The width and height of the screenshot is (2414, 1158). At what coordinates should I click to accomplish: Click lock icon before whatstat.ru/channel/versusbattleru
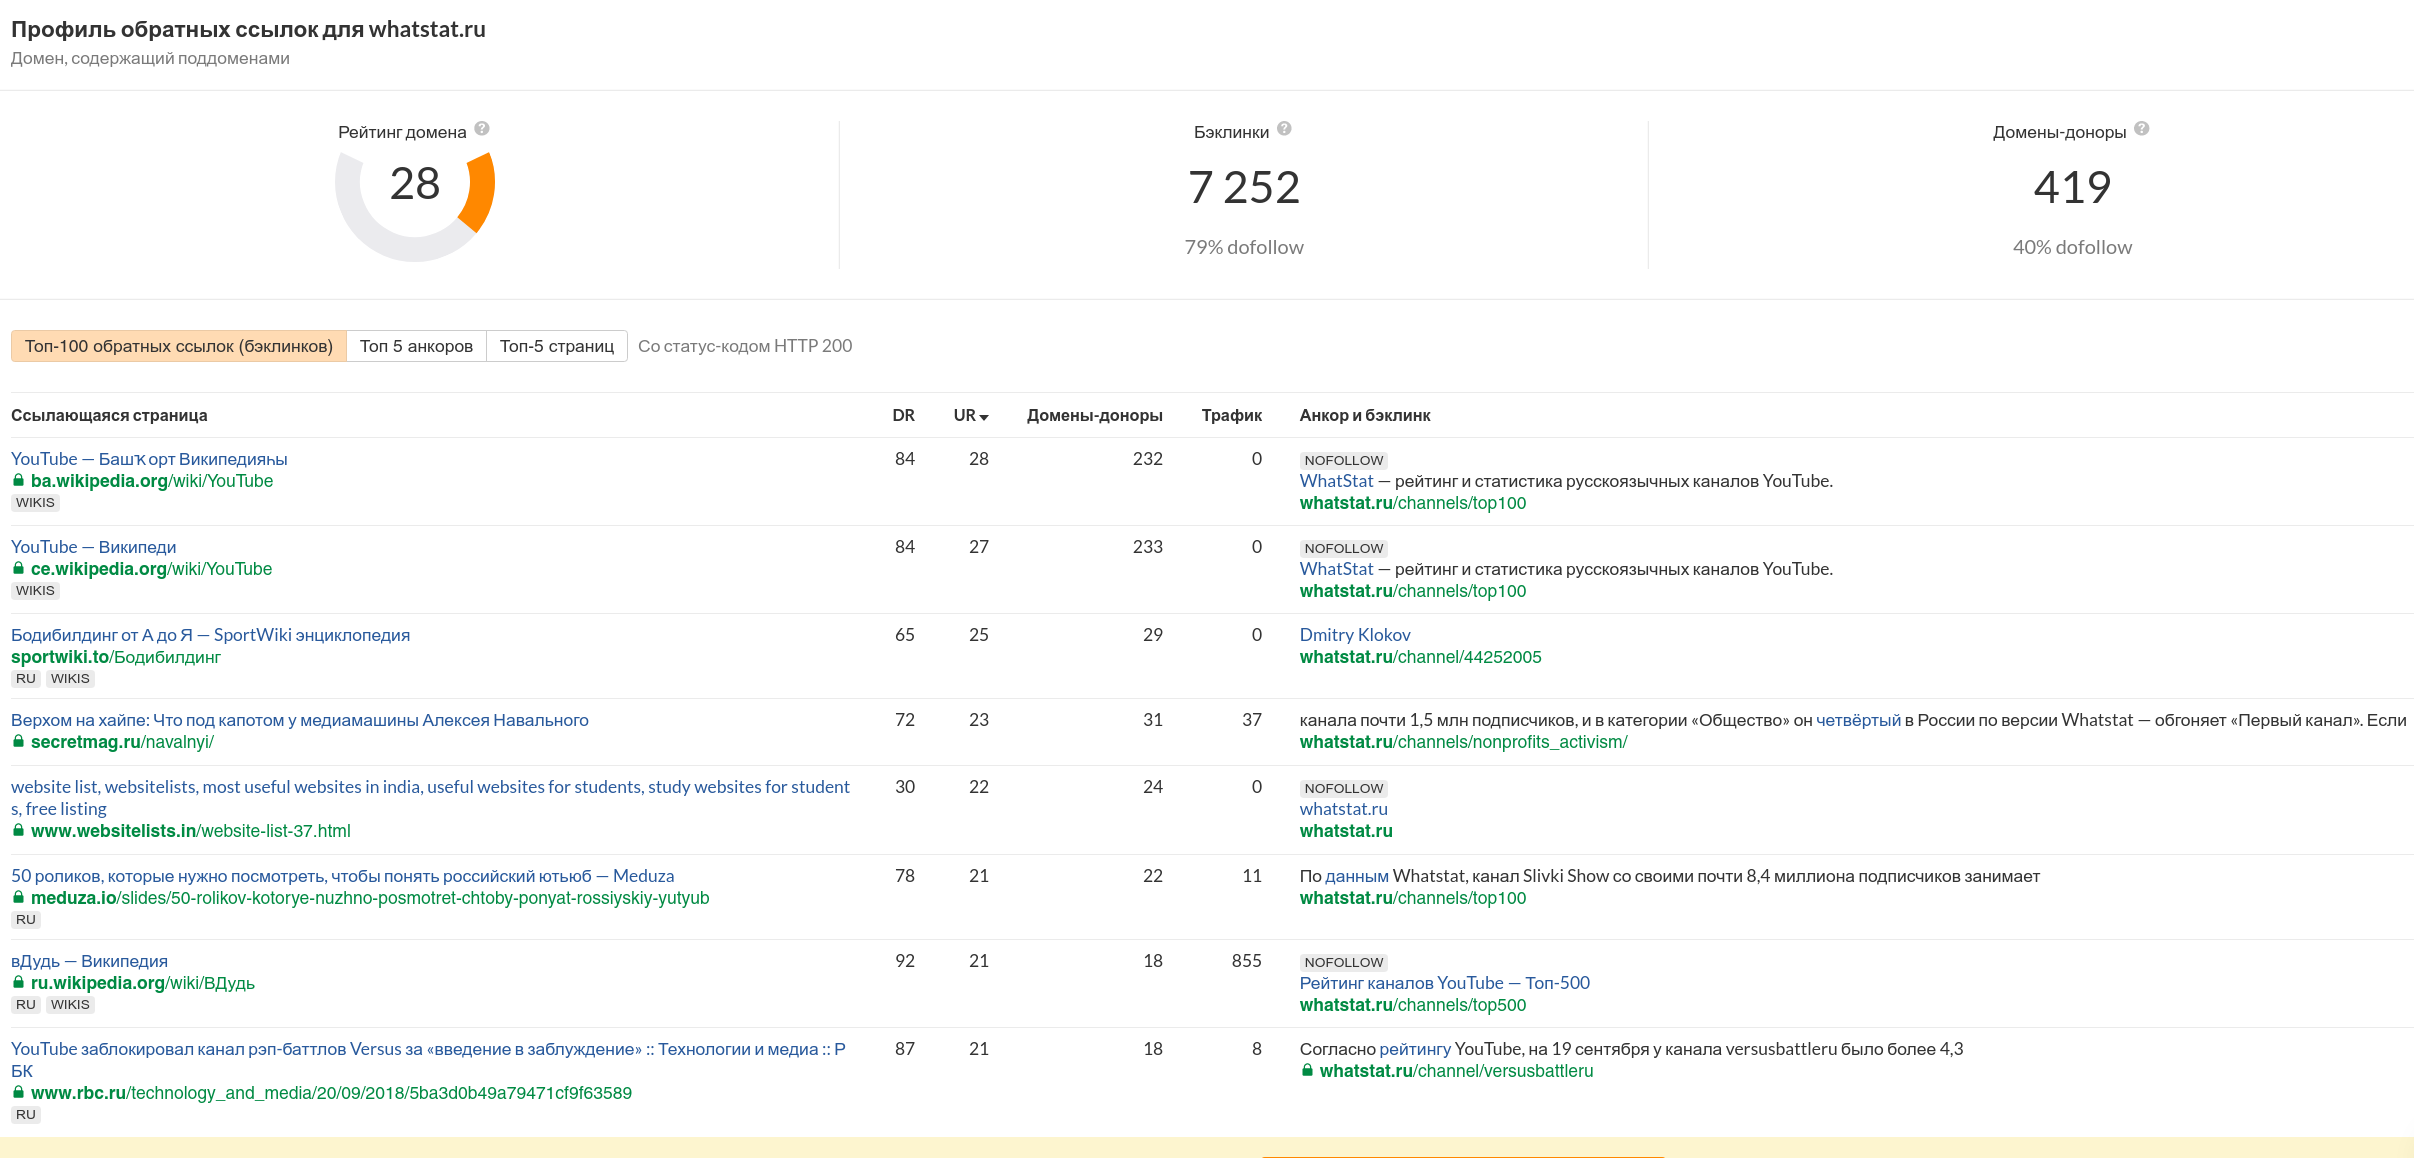pyautogui.click(x=1307, y=1071)
